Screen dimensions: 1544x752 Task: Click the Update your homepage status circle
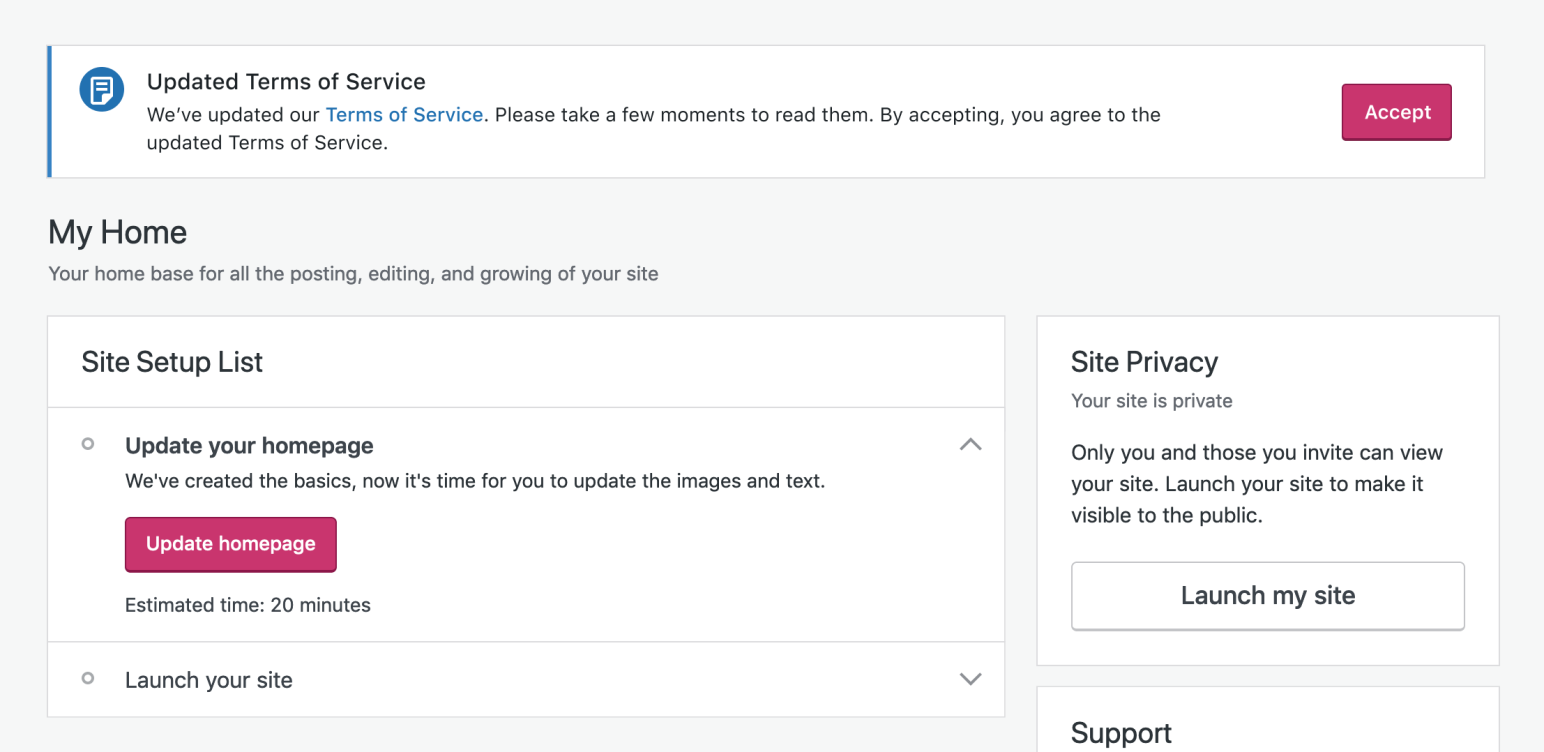(88, 444)
